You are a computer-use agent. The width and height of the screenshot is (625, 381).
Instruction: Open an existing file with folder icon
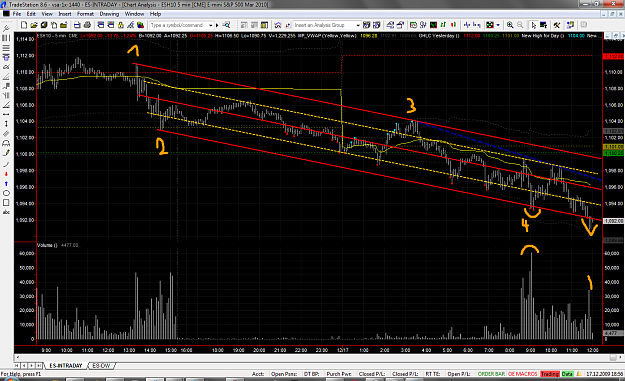pos(34,25)
